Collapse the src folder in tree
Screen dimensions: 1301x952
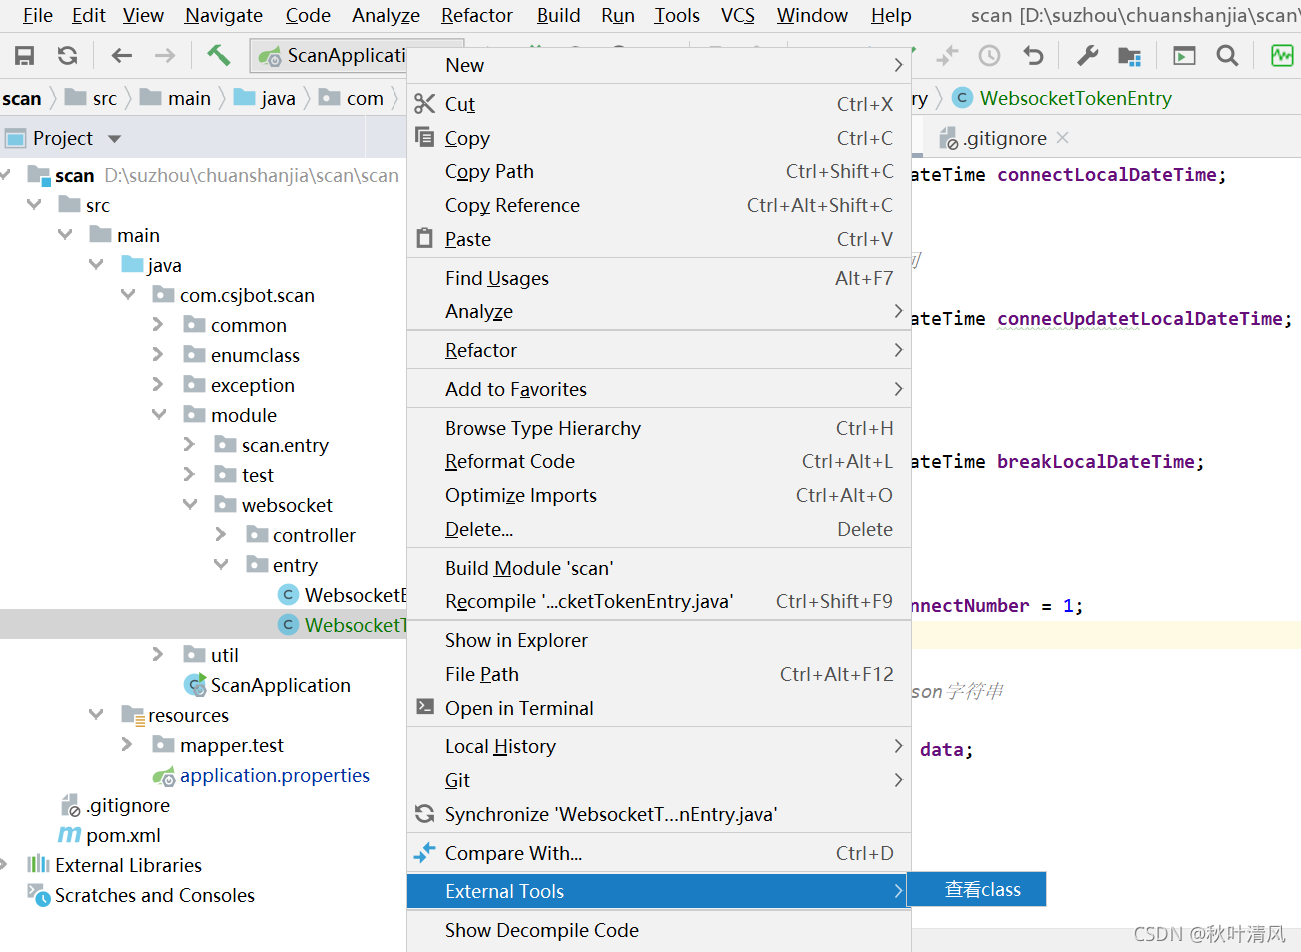(35, 205)
